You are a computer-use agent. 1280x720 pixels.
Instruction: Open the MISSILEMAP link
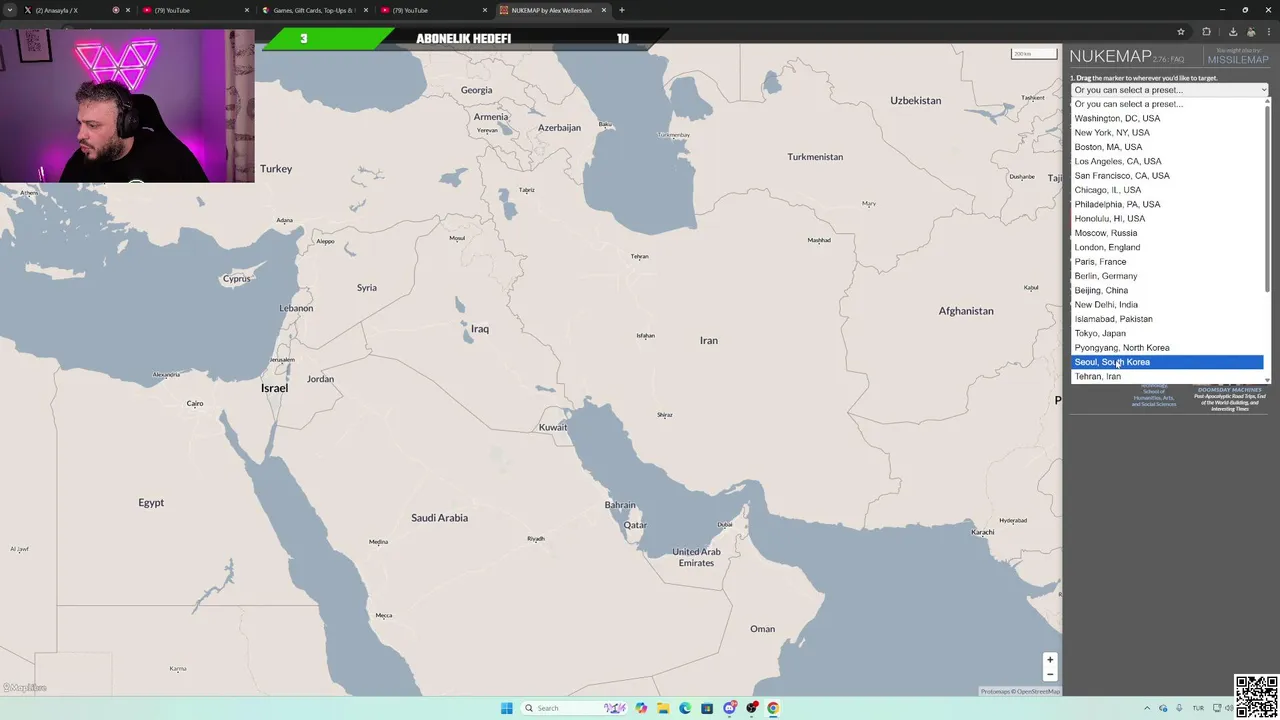1238,59
